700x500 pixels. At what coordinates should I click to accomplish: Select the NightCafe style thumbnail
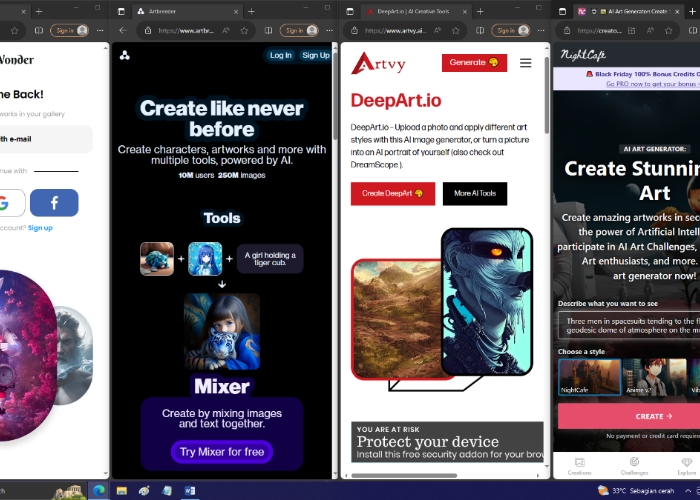589,377
